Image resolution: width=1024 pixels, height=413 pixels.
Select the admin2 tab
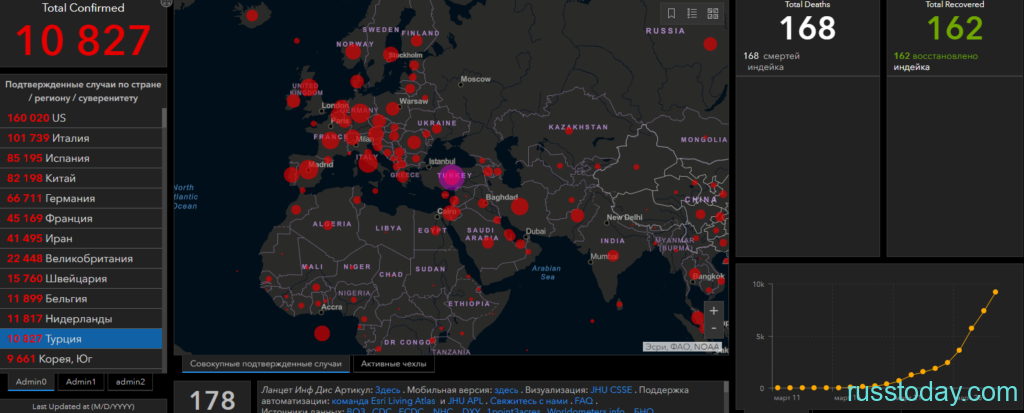(x=130, y=382)
